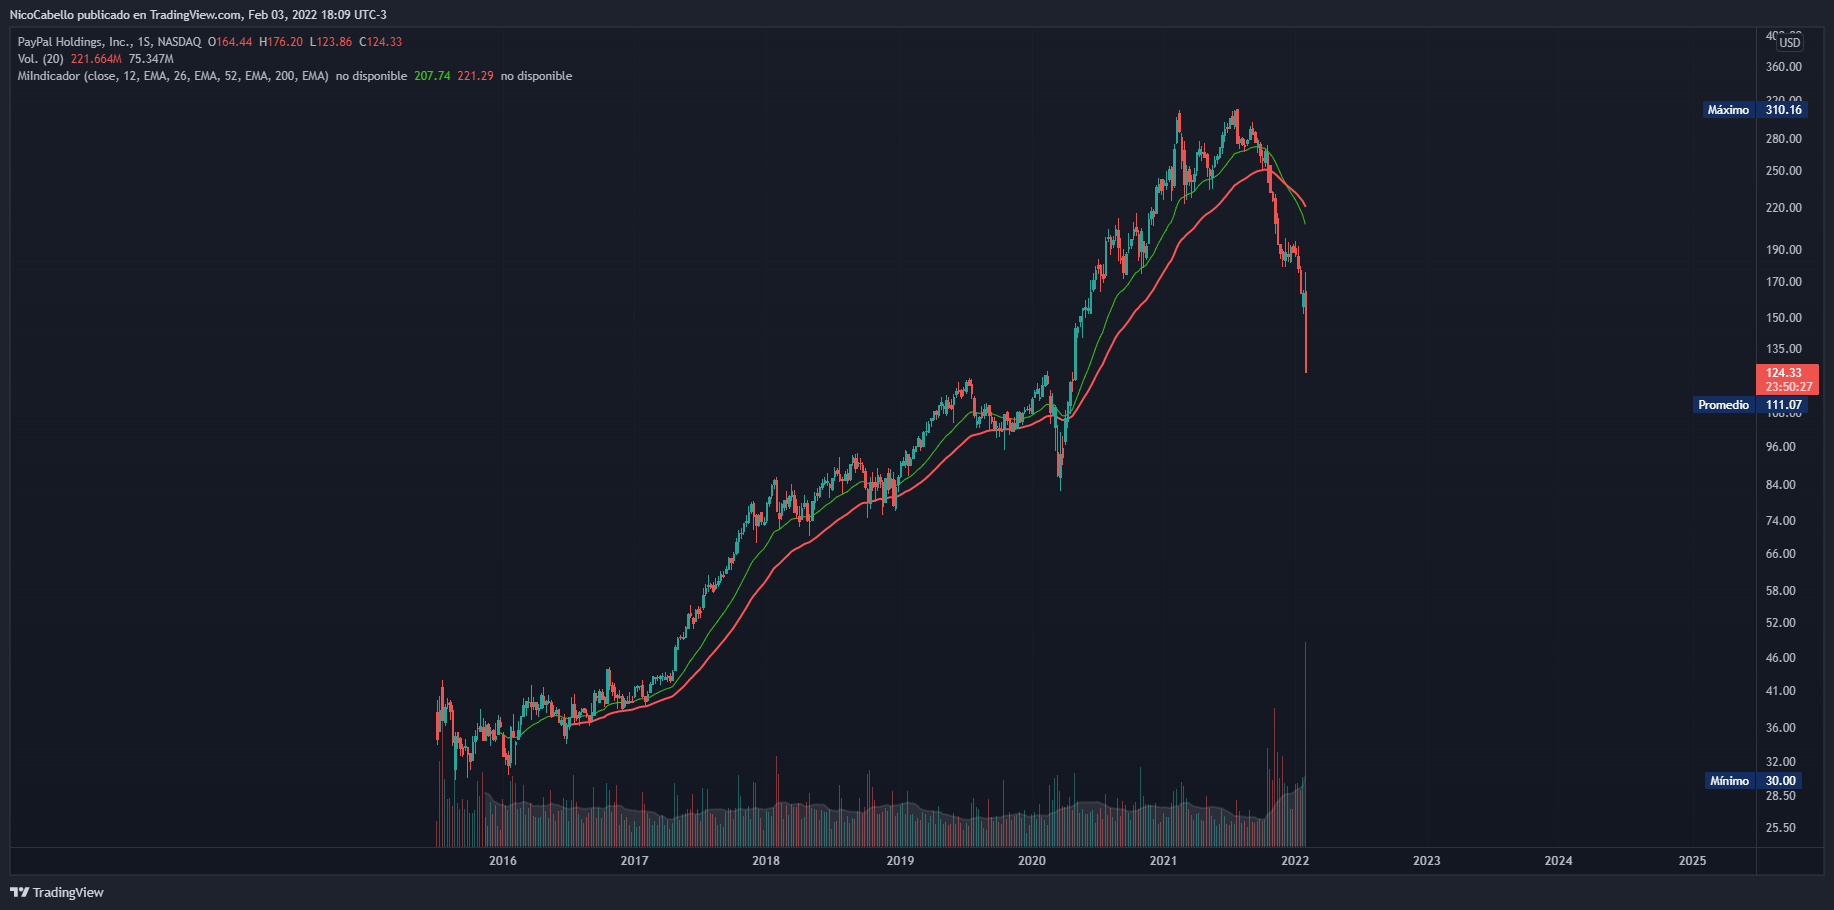Click the high value H176.20

coord(281,42)
